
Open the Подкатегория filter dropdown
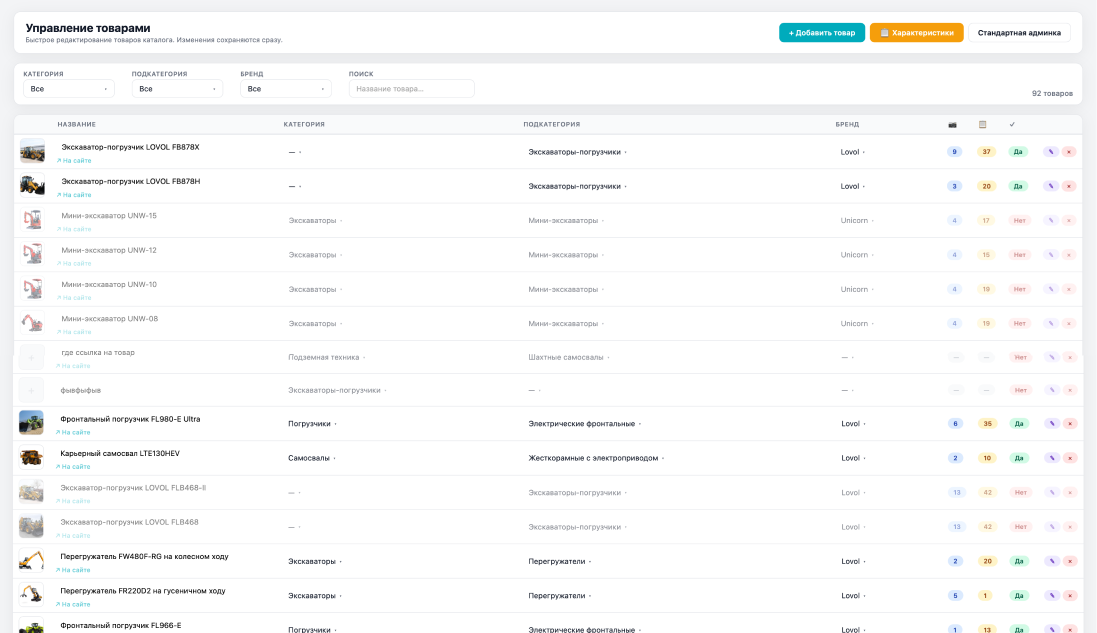pos(177,89)
